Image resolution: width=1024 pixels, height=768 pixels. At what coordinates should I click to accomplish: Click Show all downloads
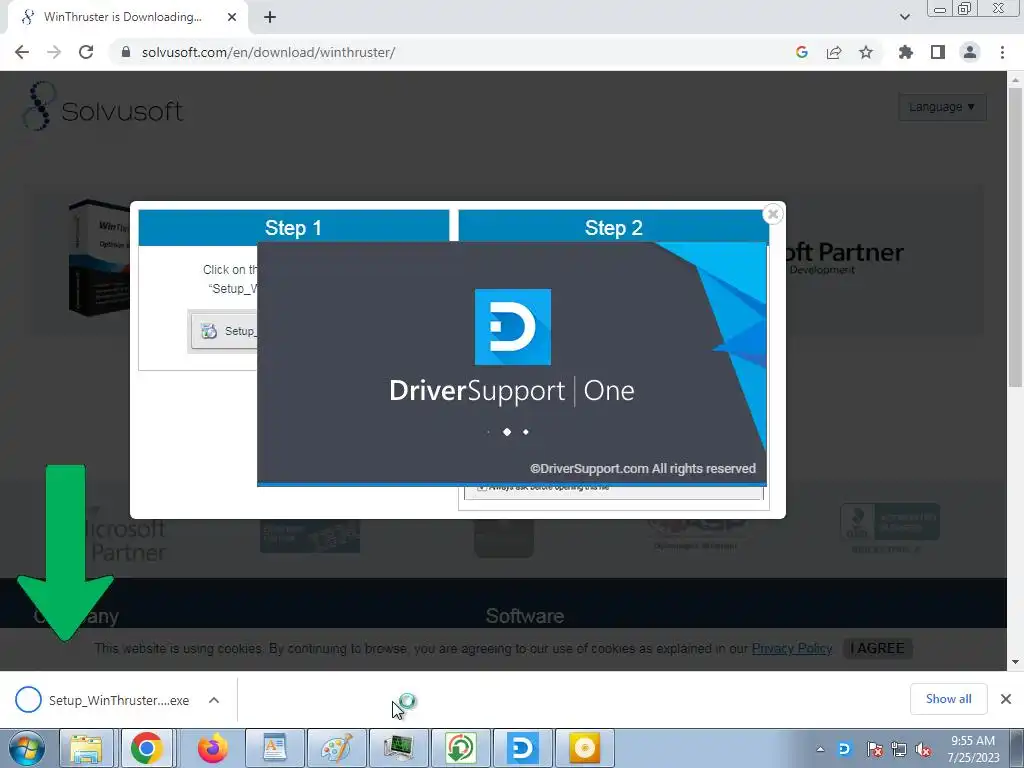948,699
